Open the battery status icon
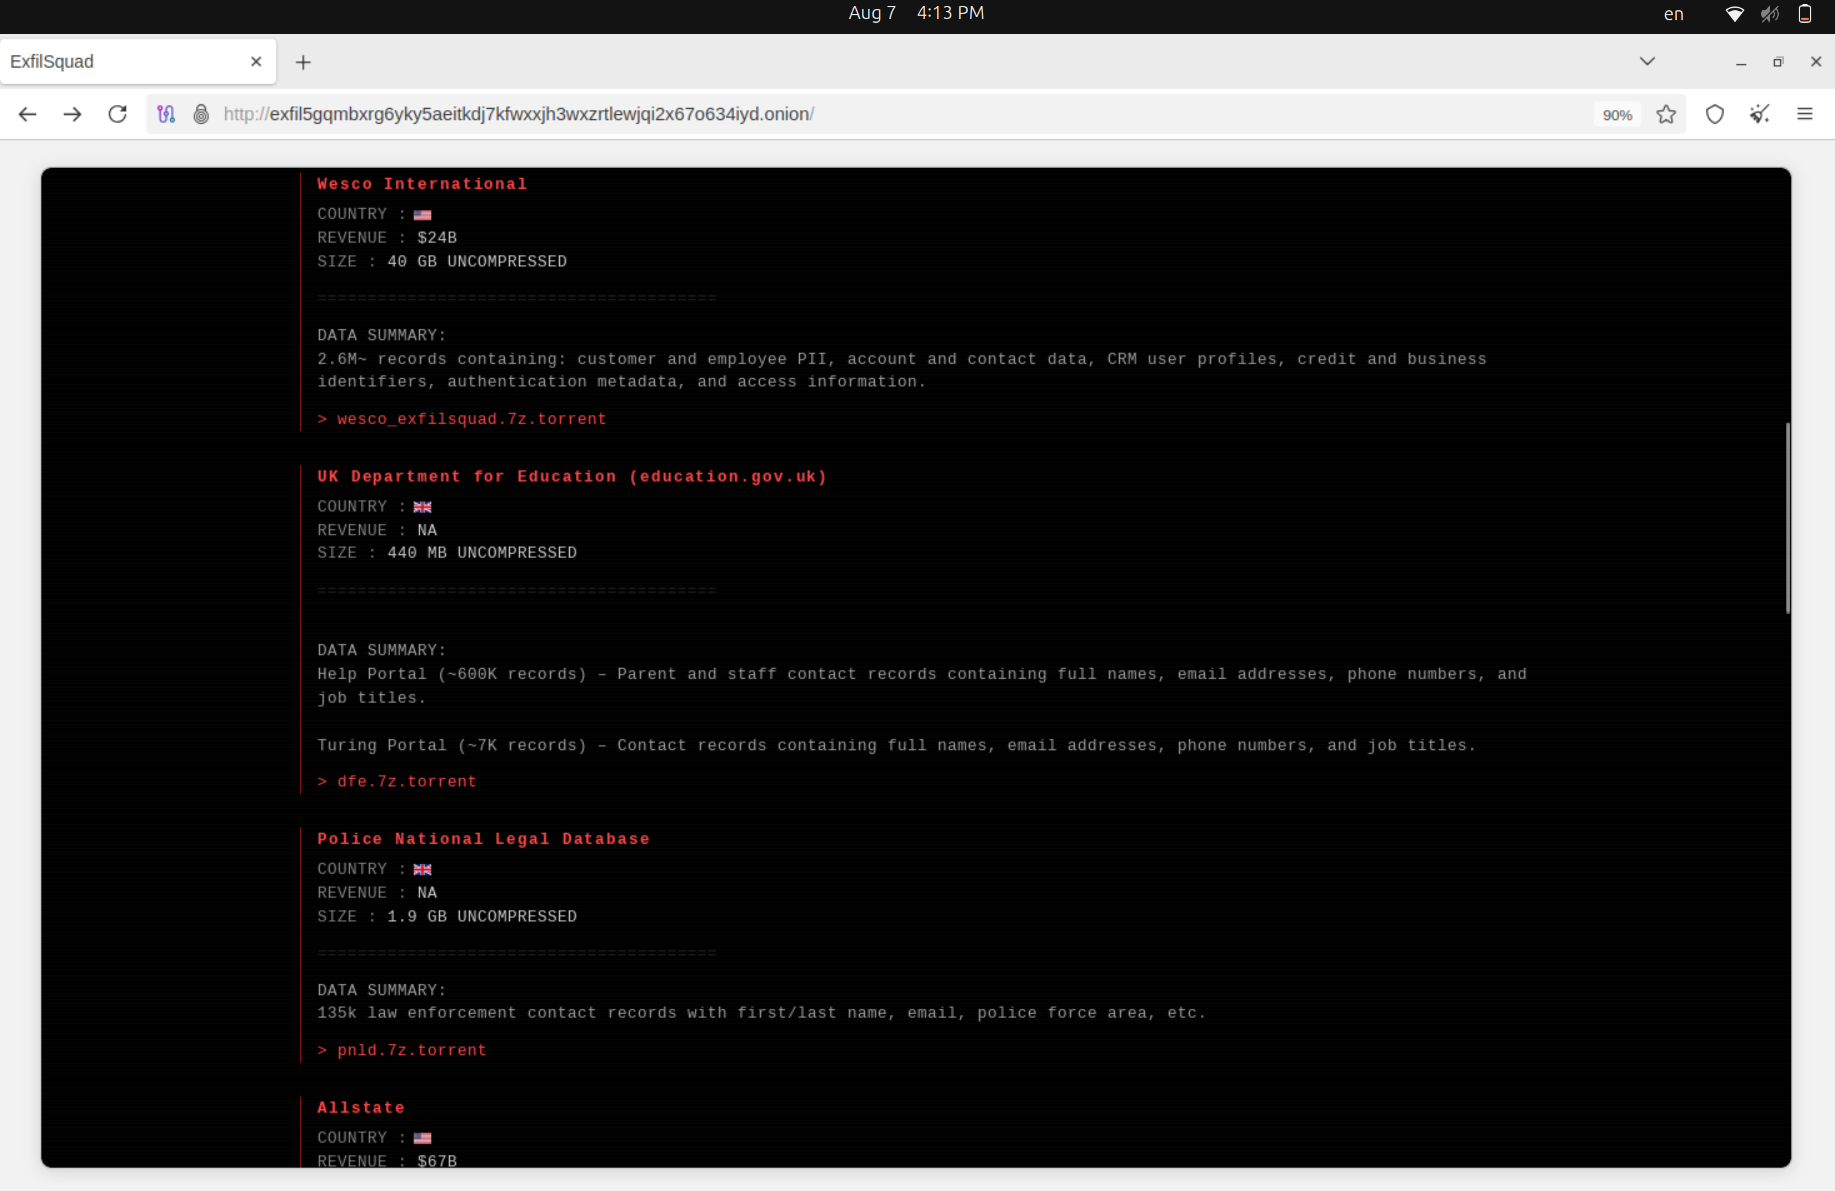 1805,14
